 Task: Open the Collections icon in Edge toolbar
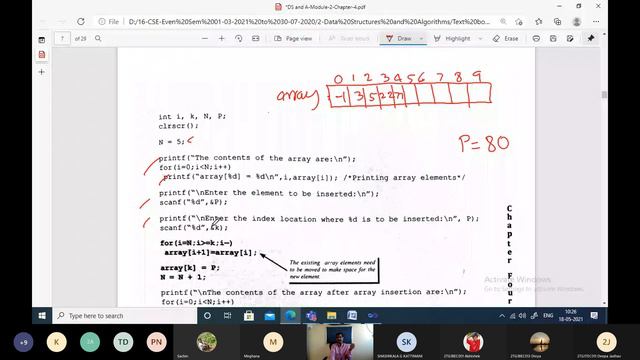coord(558,22)
